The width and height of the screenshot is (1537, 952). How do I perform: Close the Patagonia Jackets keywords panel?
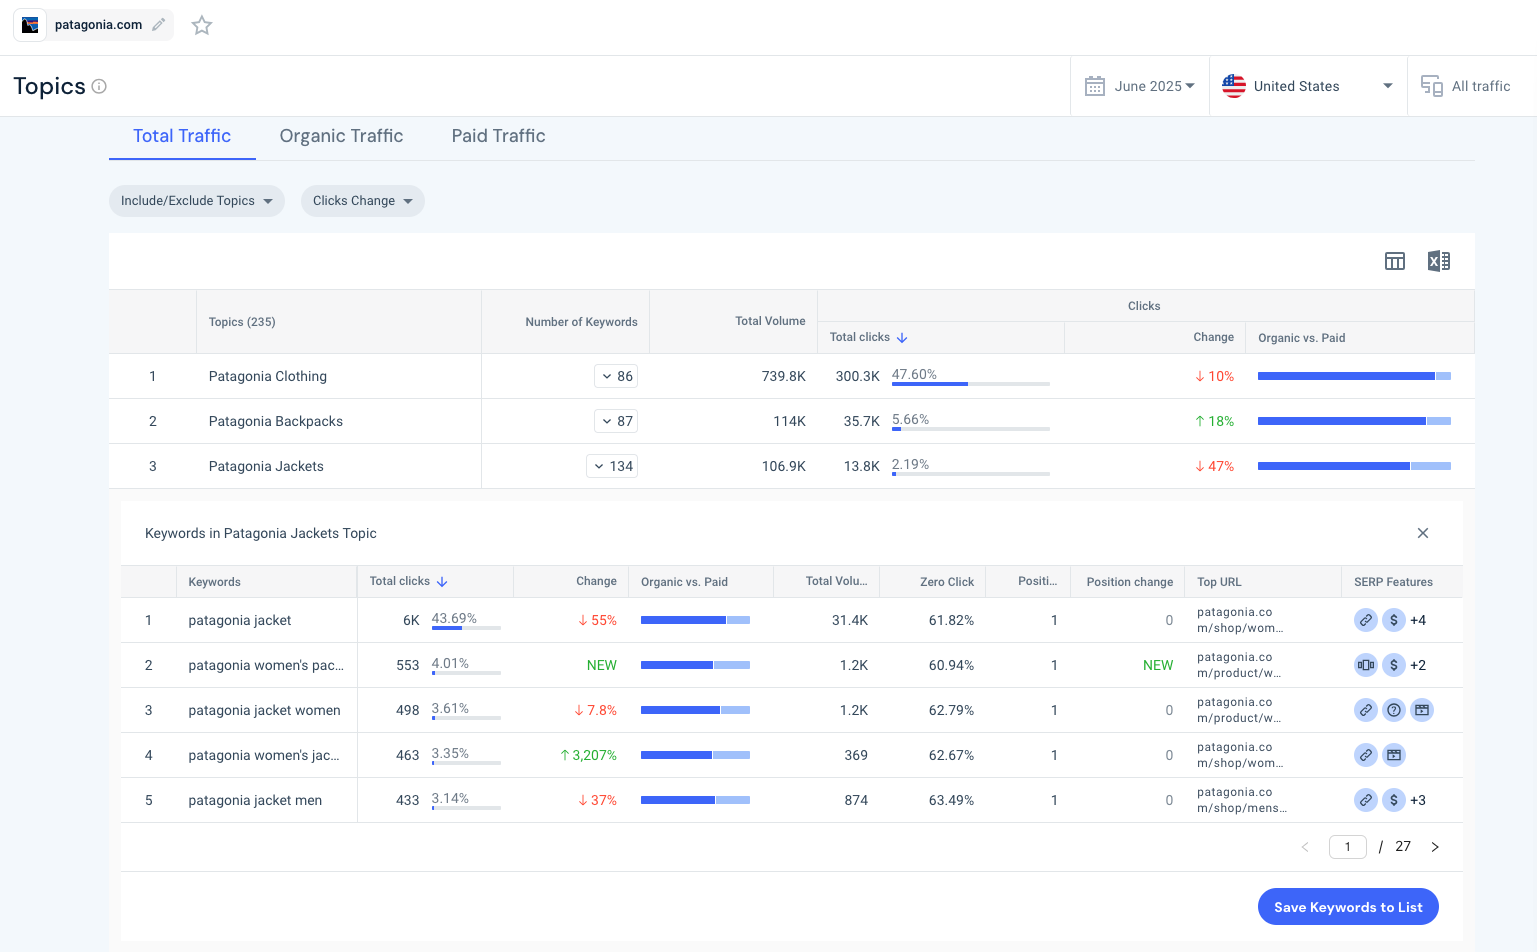click(1423, 533)
